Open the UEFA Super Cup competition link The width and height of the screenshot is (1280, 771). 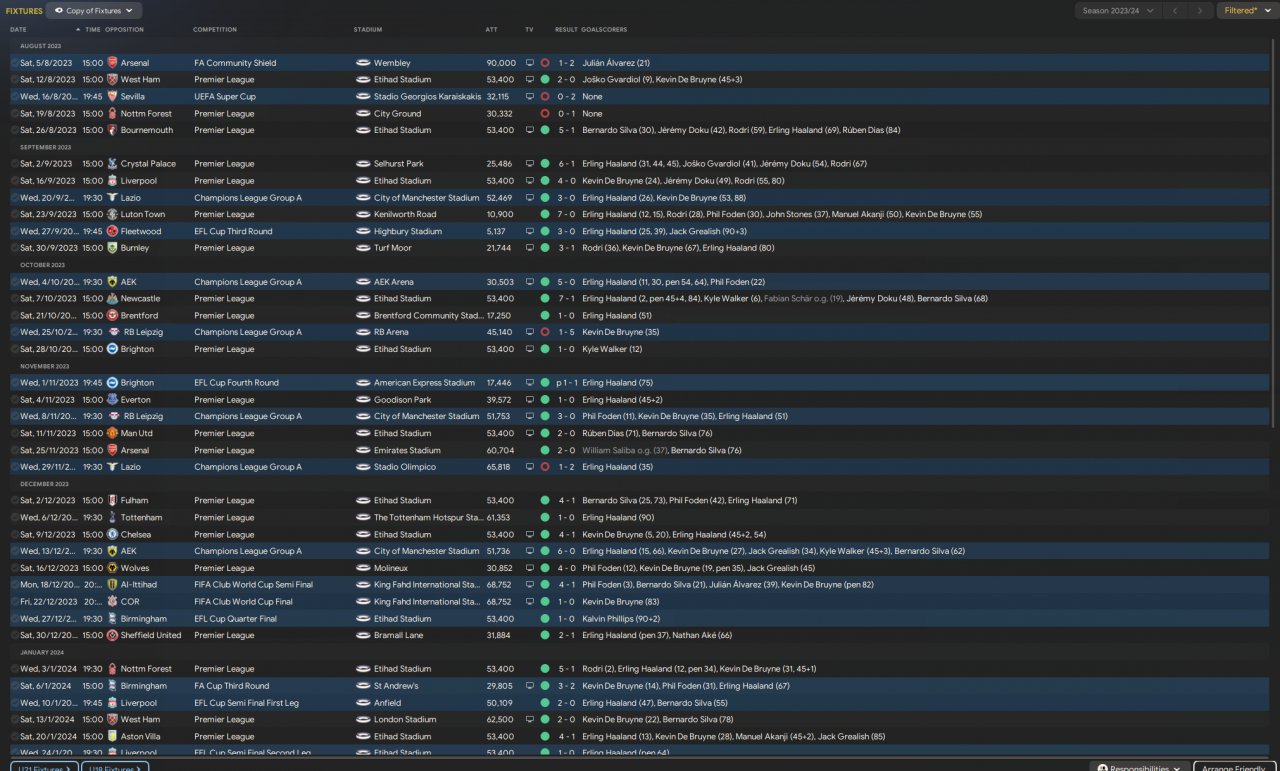pyautogui.click(x=225, y=97)
